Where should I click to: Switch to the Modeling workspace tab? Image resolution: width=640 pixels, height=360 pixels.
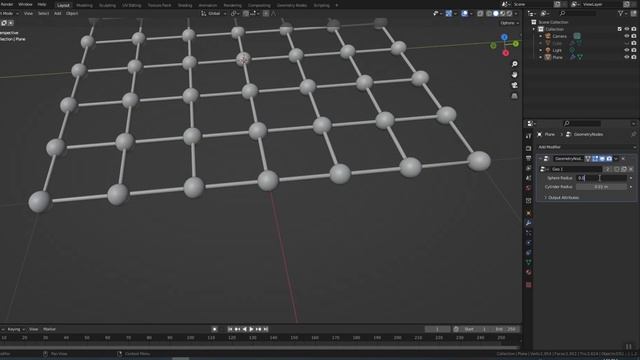click(84, 5)
